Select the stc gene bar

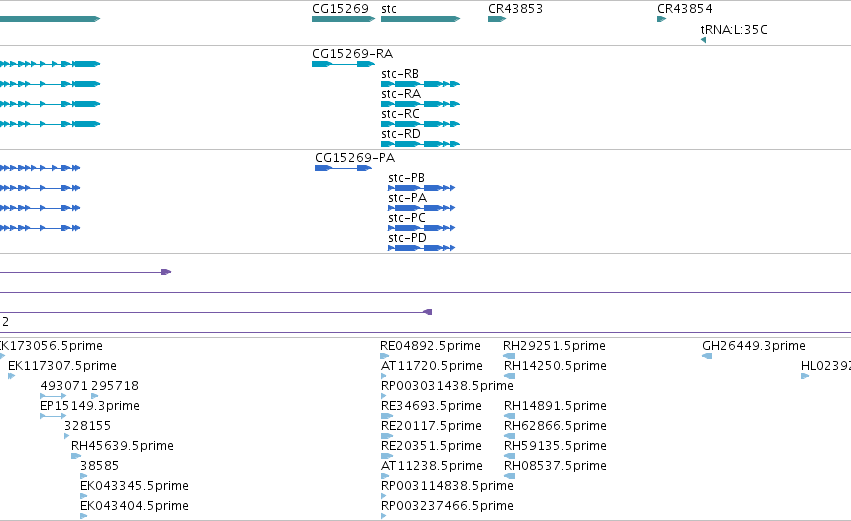click(421, 19)
